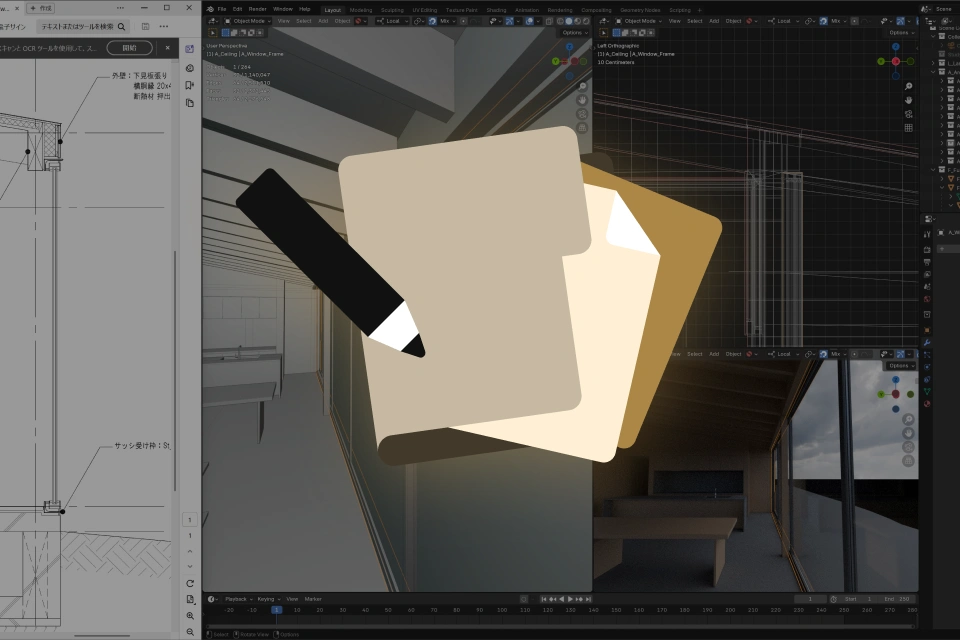Screen dimensions: 960x640
Task: Open the Playback dropdown in timeline
Action: coord(239,599)
